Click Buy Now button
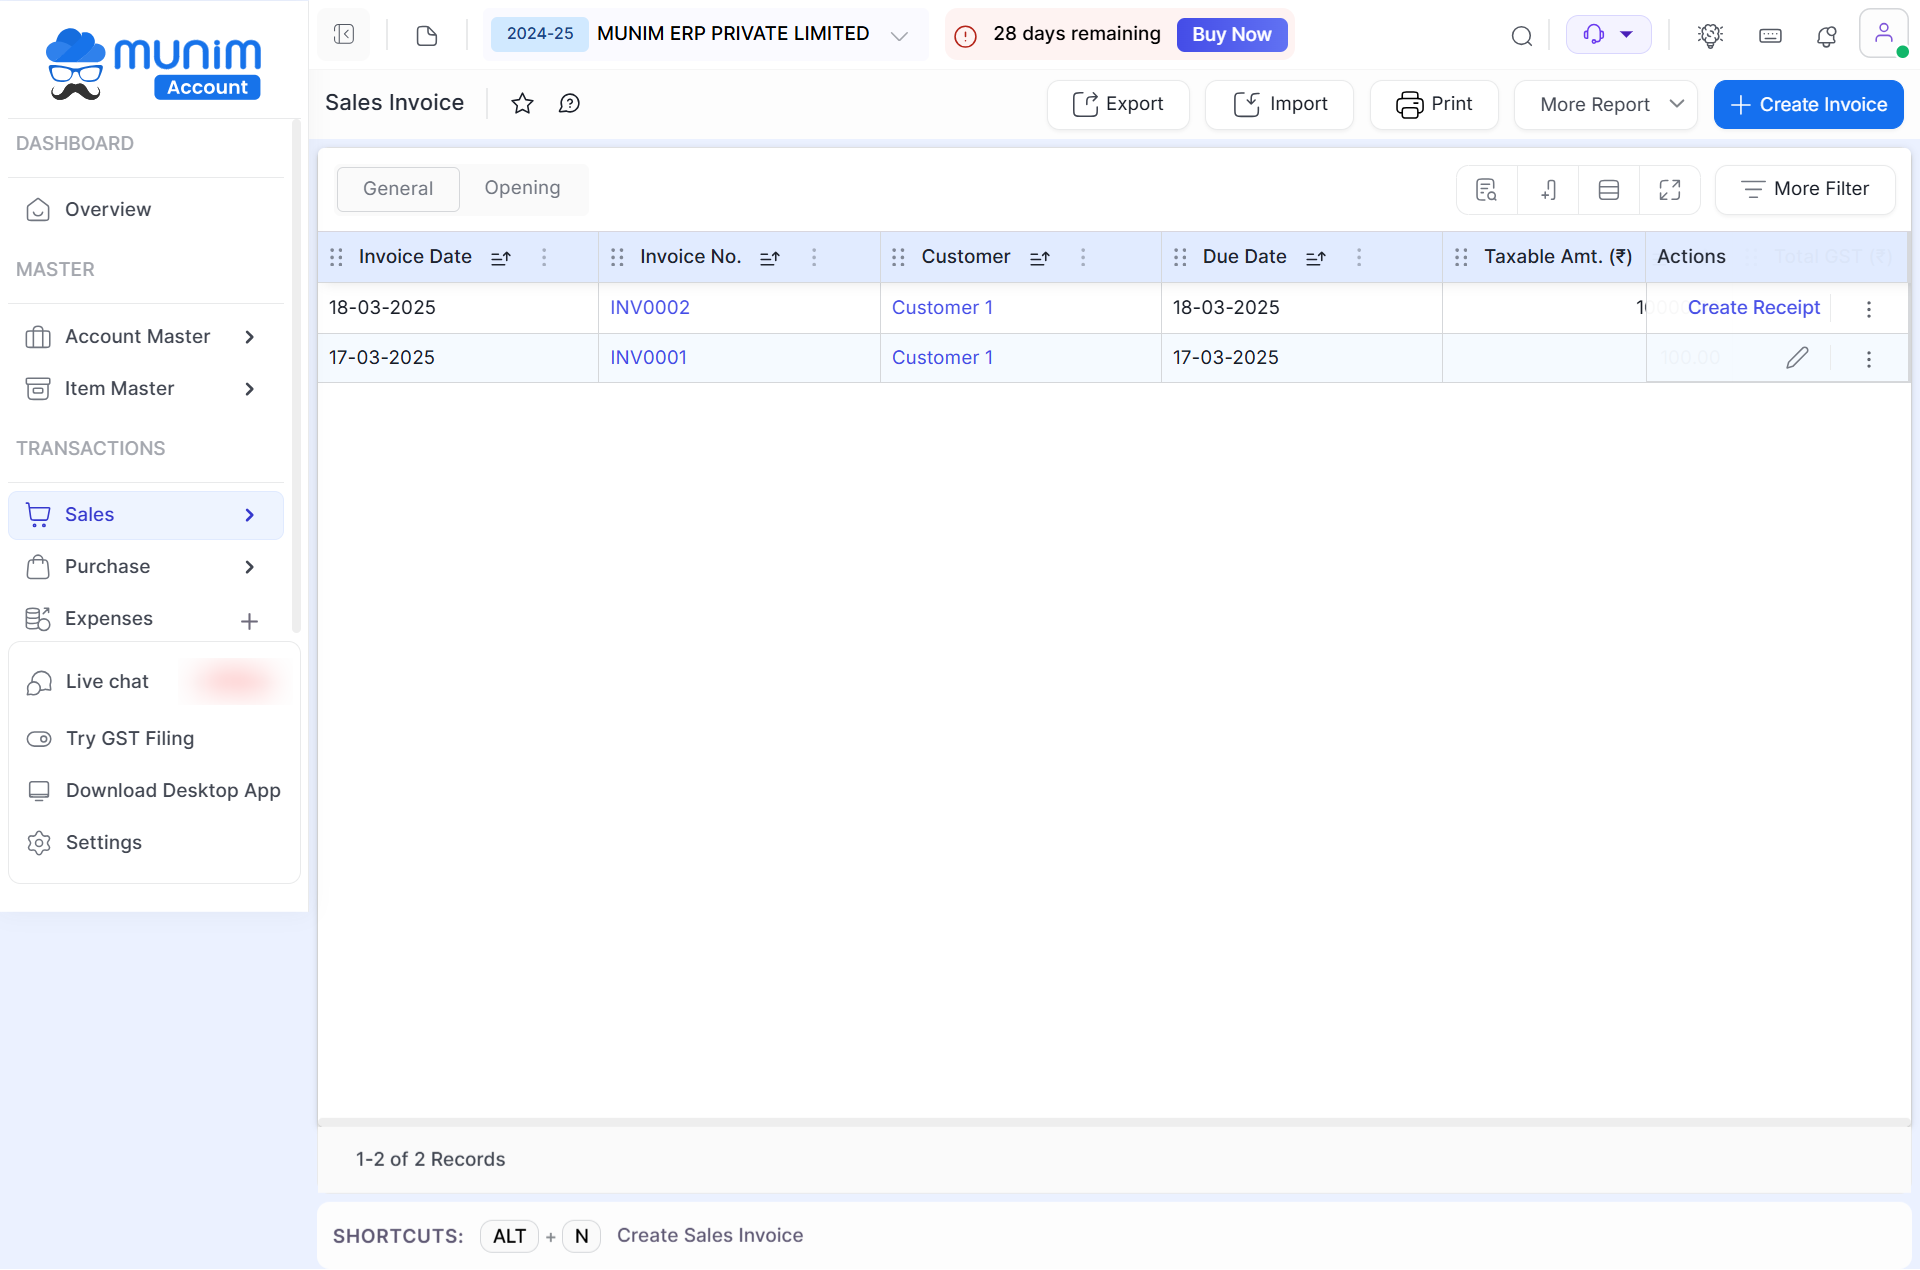This screenshot has width=1920, height=1270. (x=1231, y=35)
